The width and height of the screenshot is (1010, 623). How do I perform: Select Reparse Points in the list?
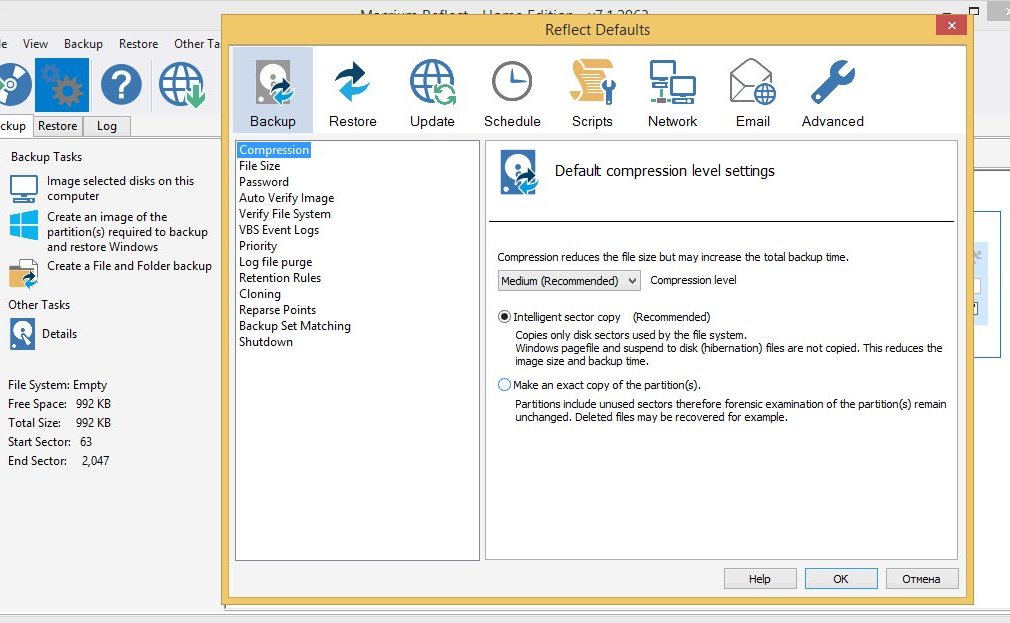[278, 310]
